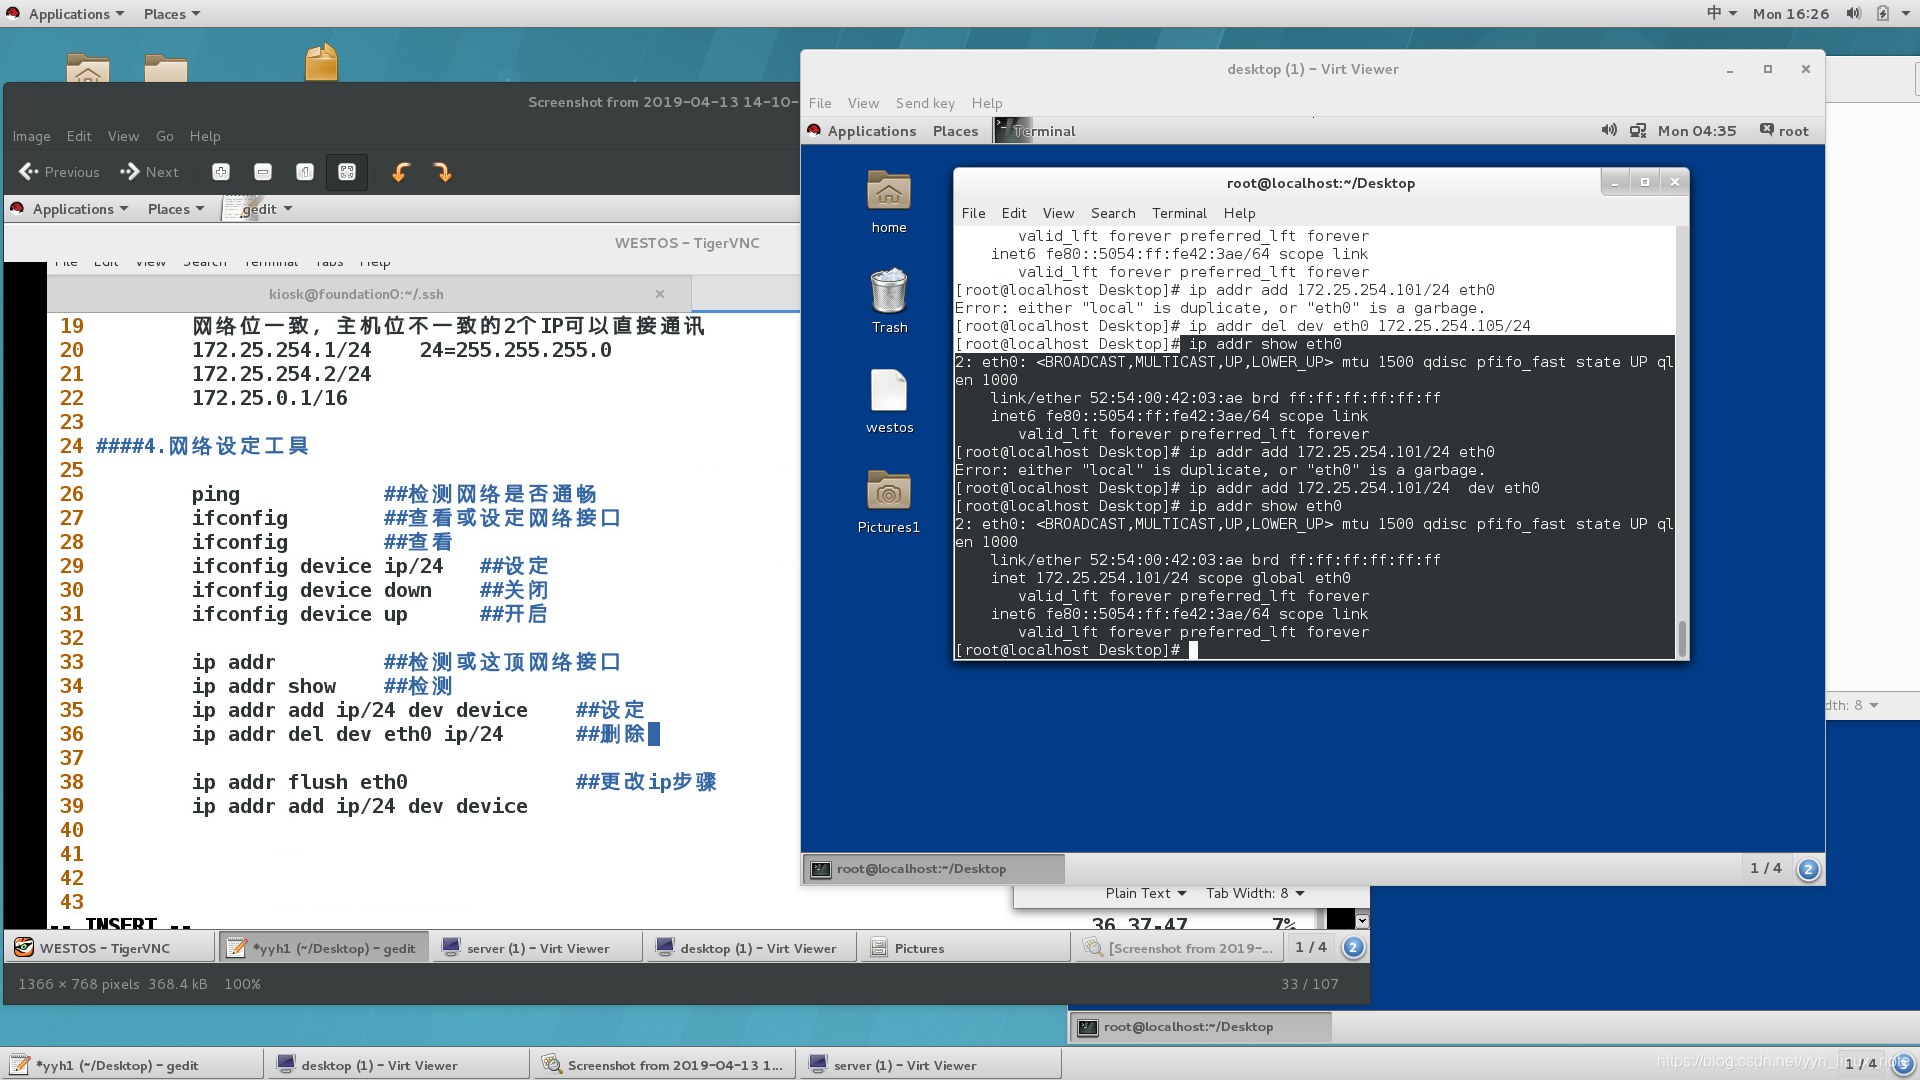Open Applications menu in top panel

(x=68, y=14)
